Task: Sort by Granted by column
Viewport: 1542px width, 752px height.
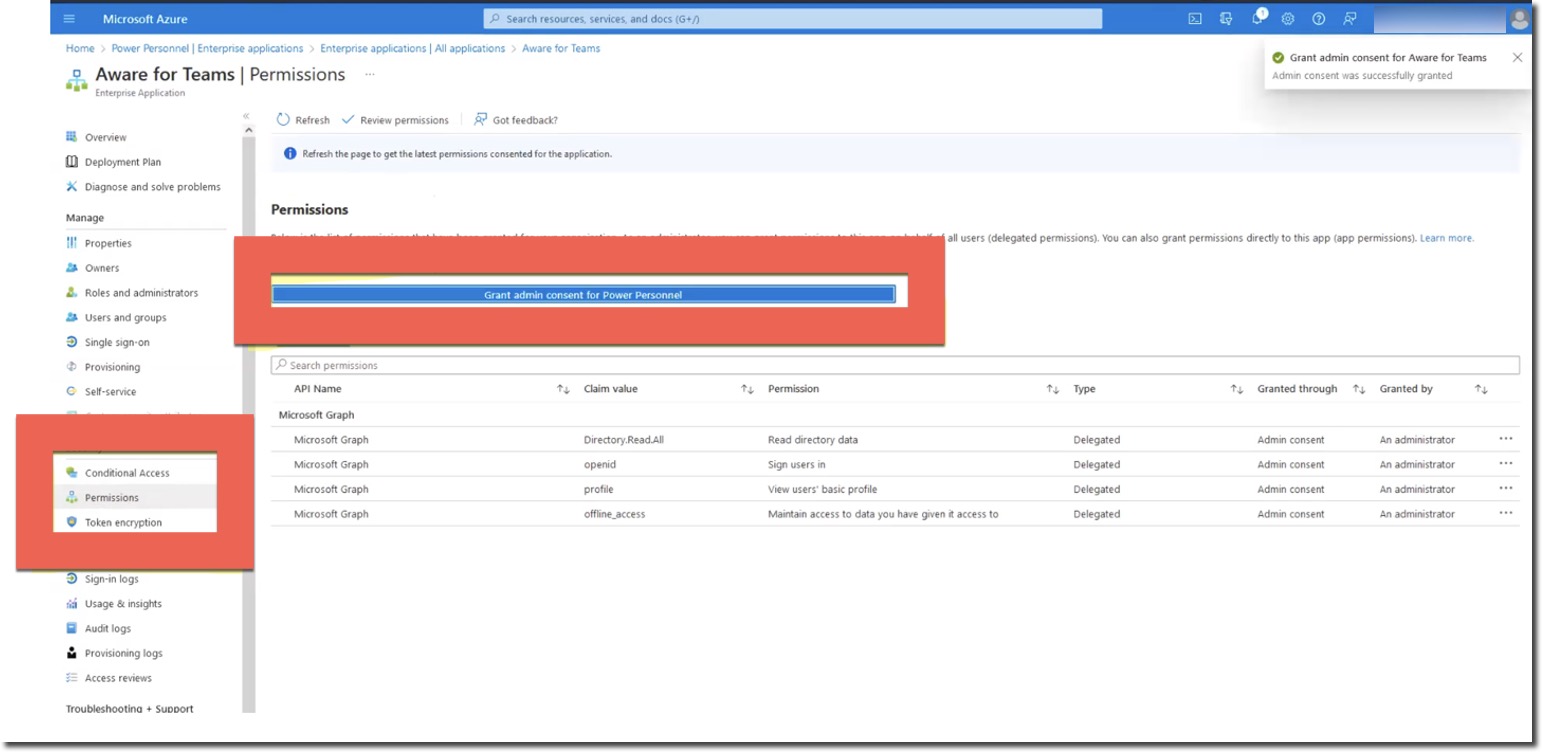Action: point(1481,389)
